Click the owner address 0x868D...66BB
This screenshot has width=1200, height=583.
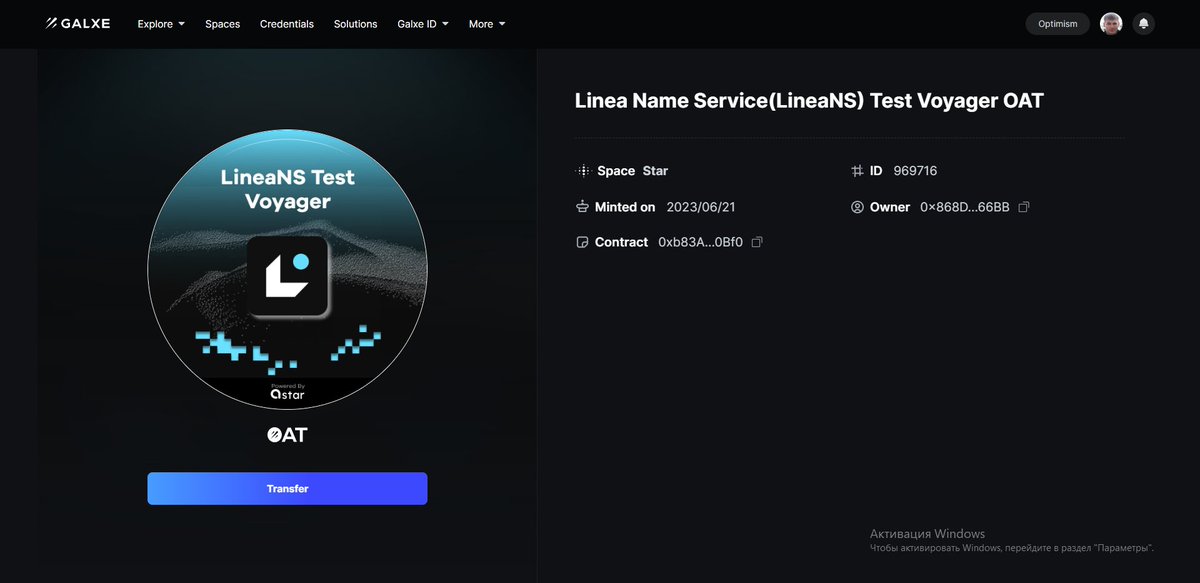point(964,207)
